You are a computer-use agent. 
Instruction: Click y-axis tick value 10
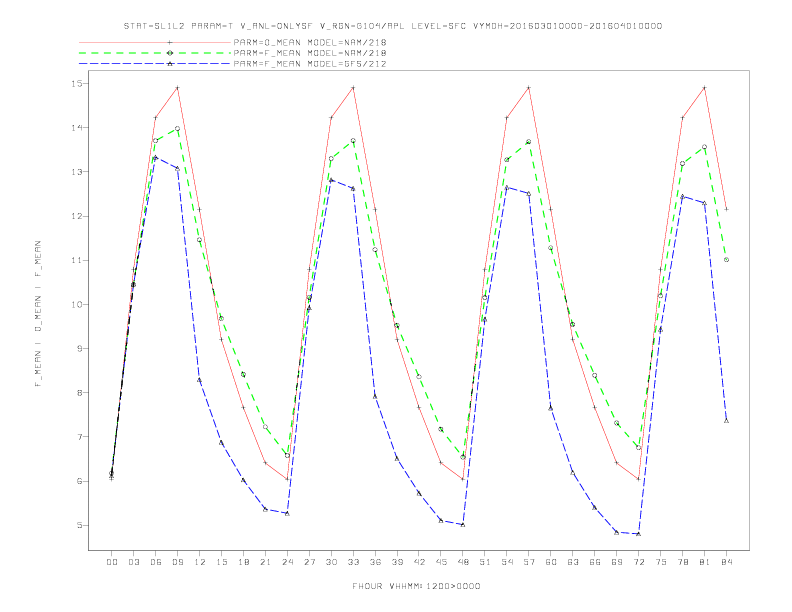[x=77, y=304]
